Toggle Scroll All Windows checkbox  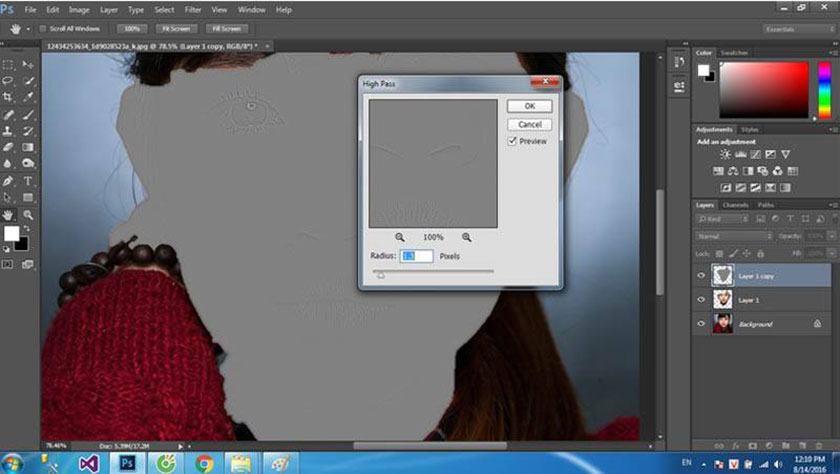(x=43, y=29)
